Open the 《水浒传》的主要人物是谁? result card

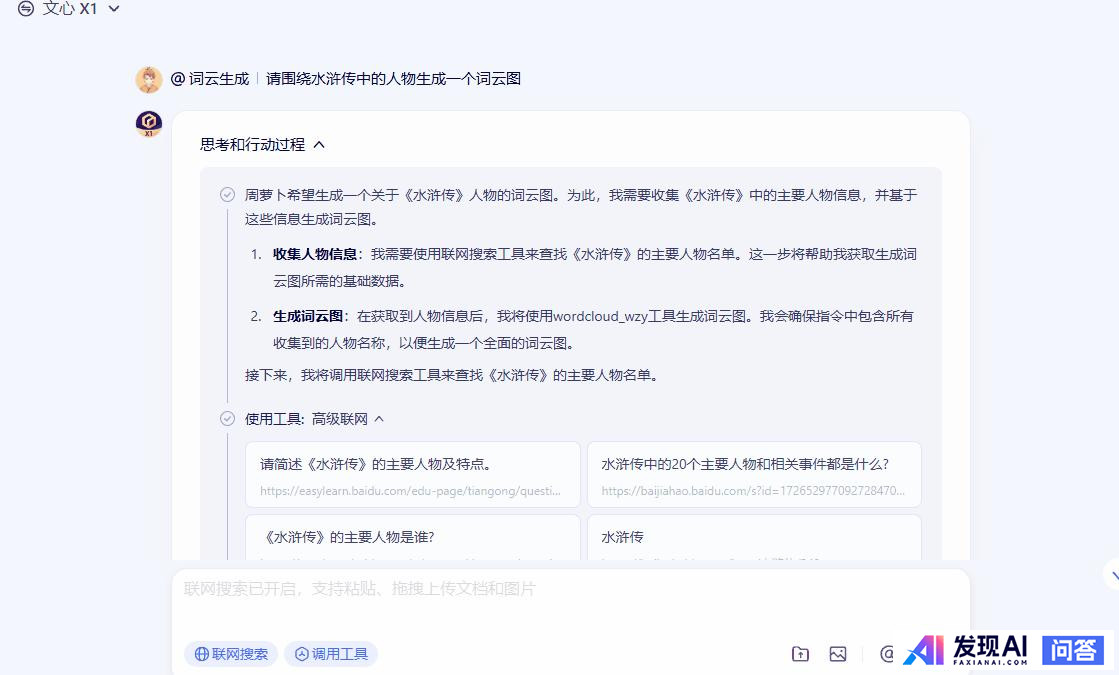tap(412, 537)
